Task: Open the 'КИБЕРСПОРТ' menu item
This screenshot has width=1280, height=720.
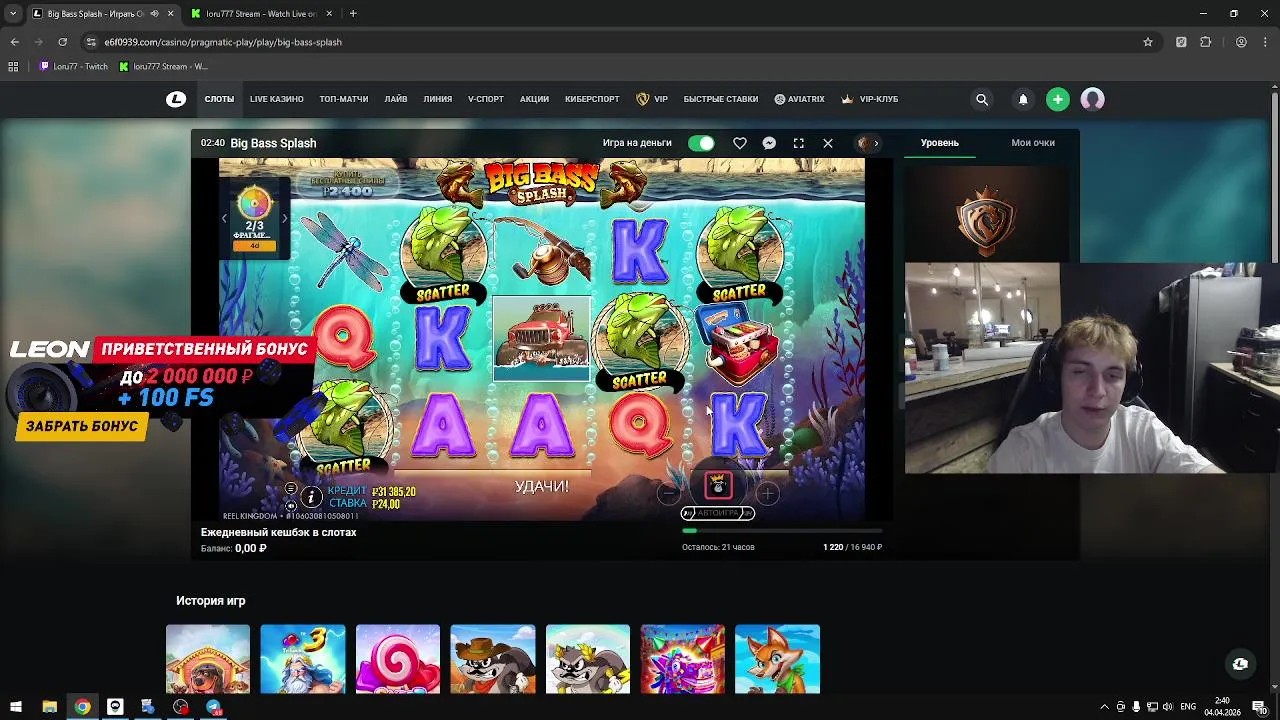Action: coord(592,99)
